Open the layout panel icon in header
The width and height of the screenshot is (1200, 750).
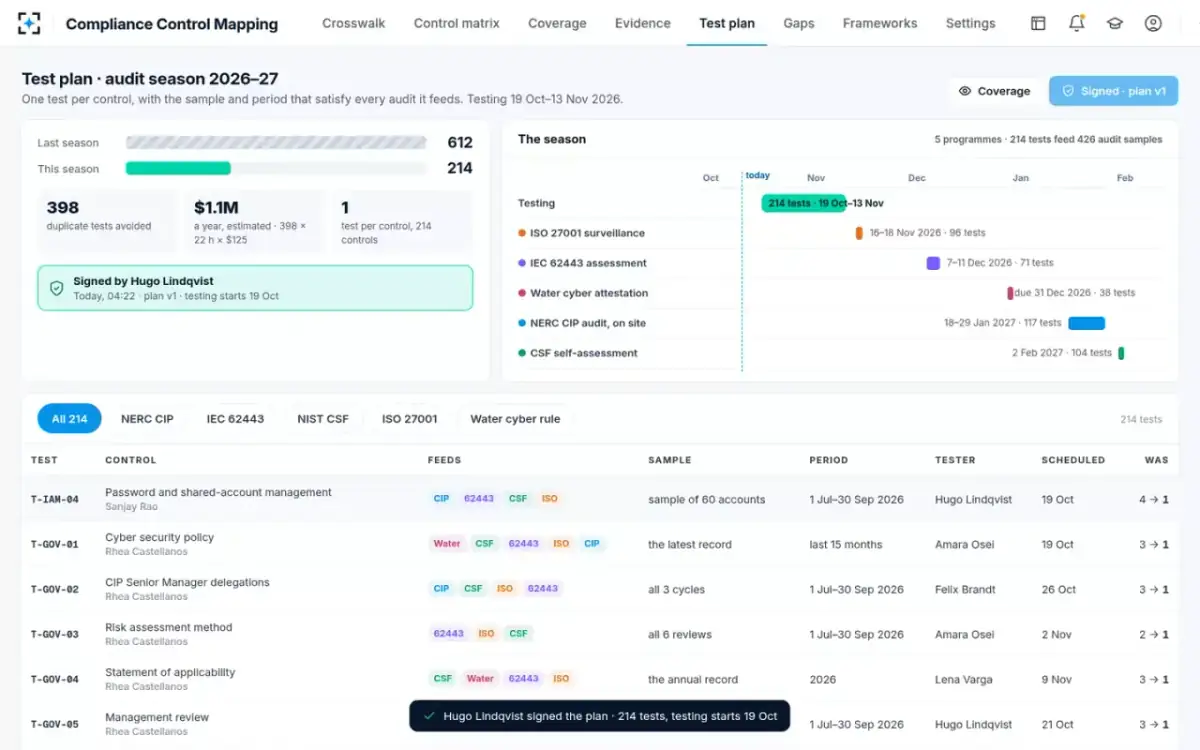[x=1038, y=23]
